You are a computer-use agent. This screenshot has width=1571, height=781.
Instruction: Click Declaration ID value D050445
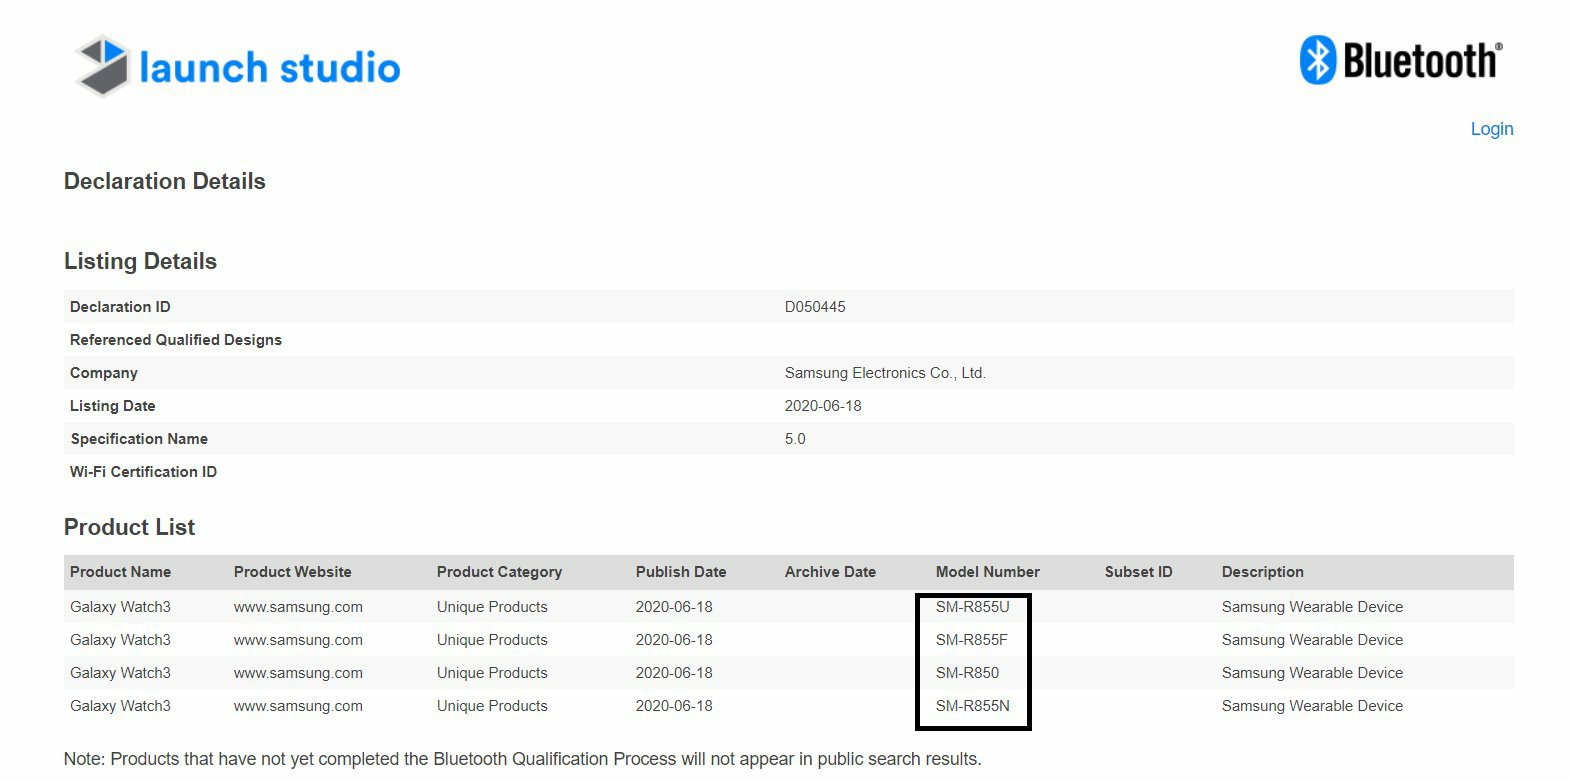click(x=815, y=307)
